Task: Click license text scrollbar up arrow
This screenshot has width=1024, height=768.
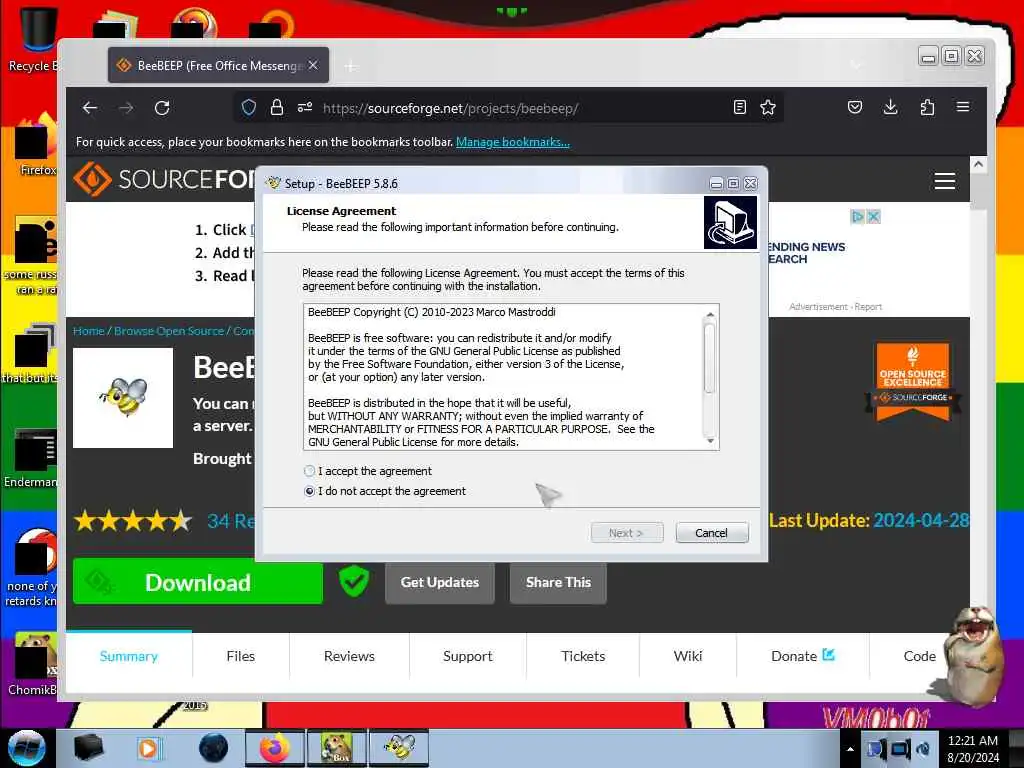Action: (x=710, y=315)
